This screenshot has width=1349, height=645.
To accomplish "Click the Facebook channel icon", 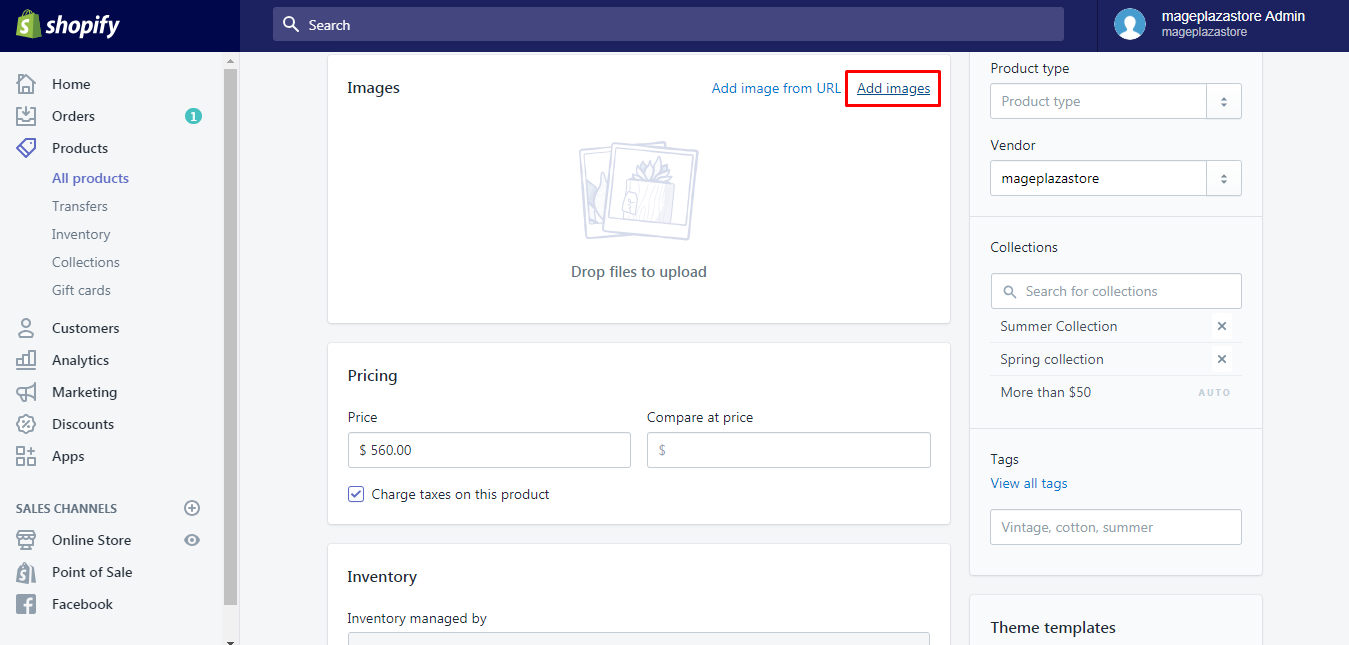I will tap(26, 604).
